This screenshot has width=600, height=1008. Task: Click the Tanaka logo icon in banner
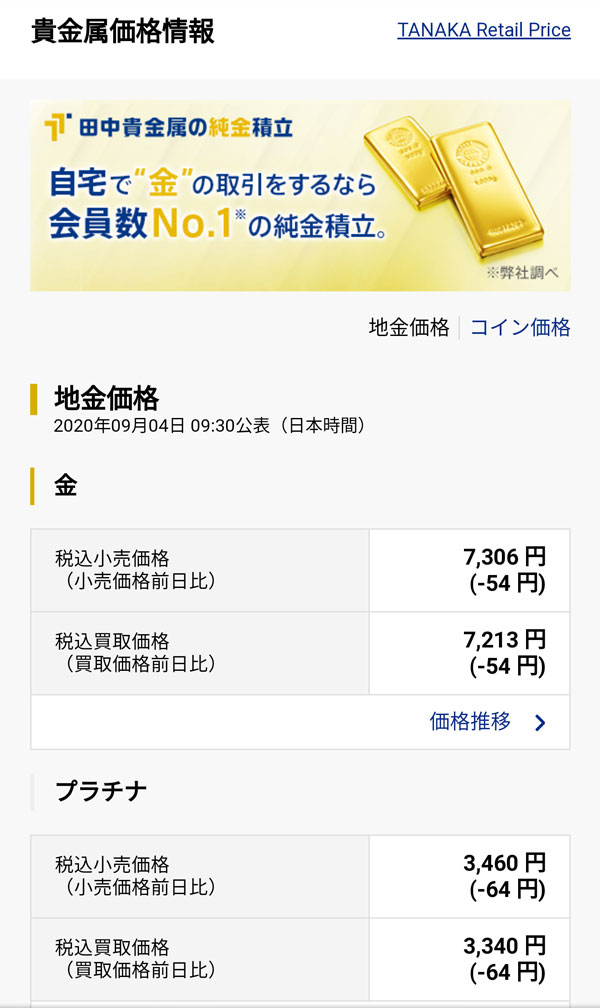click(59, 127)
